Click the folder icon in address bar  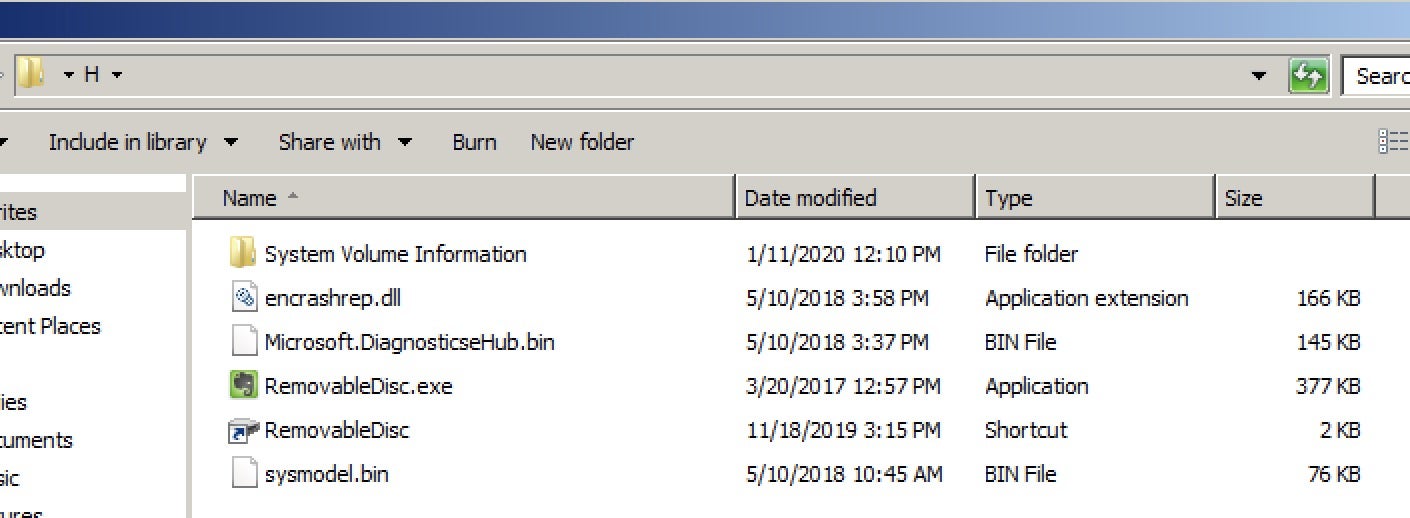[x=32, y=75]
